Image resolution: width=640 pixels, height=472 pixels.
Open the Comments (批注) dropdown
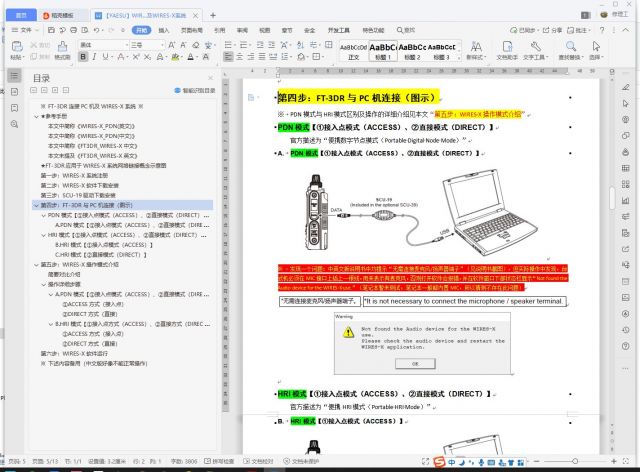click(579, 30)
